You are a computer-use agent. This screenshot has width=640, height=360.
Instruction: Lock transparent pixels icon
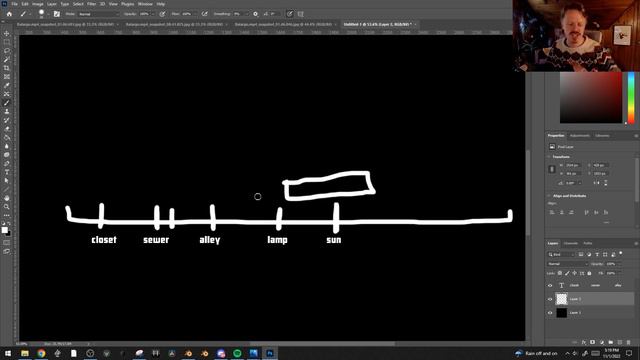point(560,273)
